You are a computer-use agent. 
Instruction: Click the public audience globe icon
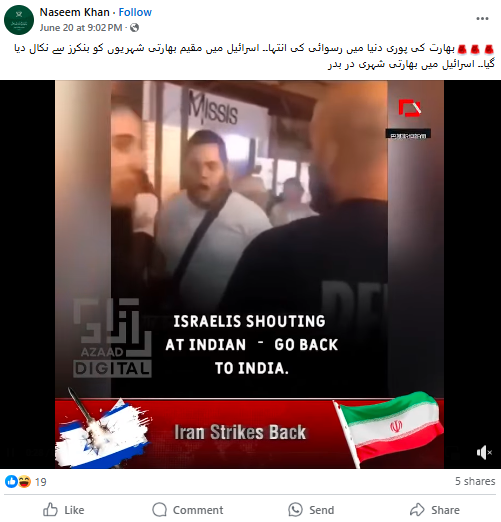point(134,28)
